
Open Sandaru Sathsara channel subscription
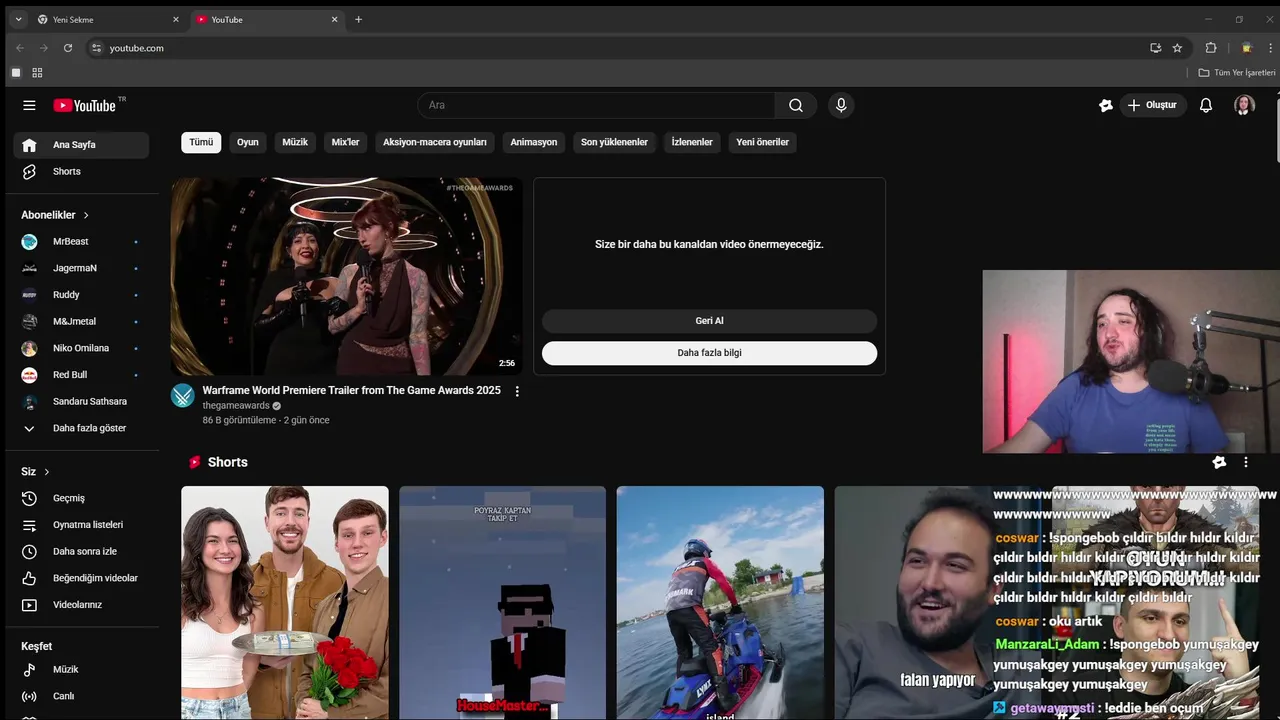click(81, 402)
